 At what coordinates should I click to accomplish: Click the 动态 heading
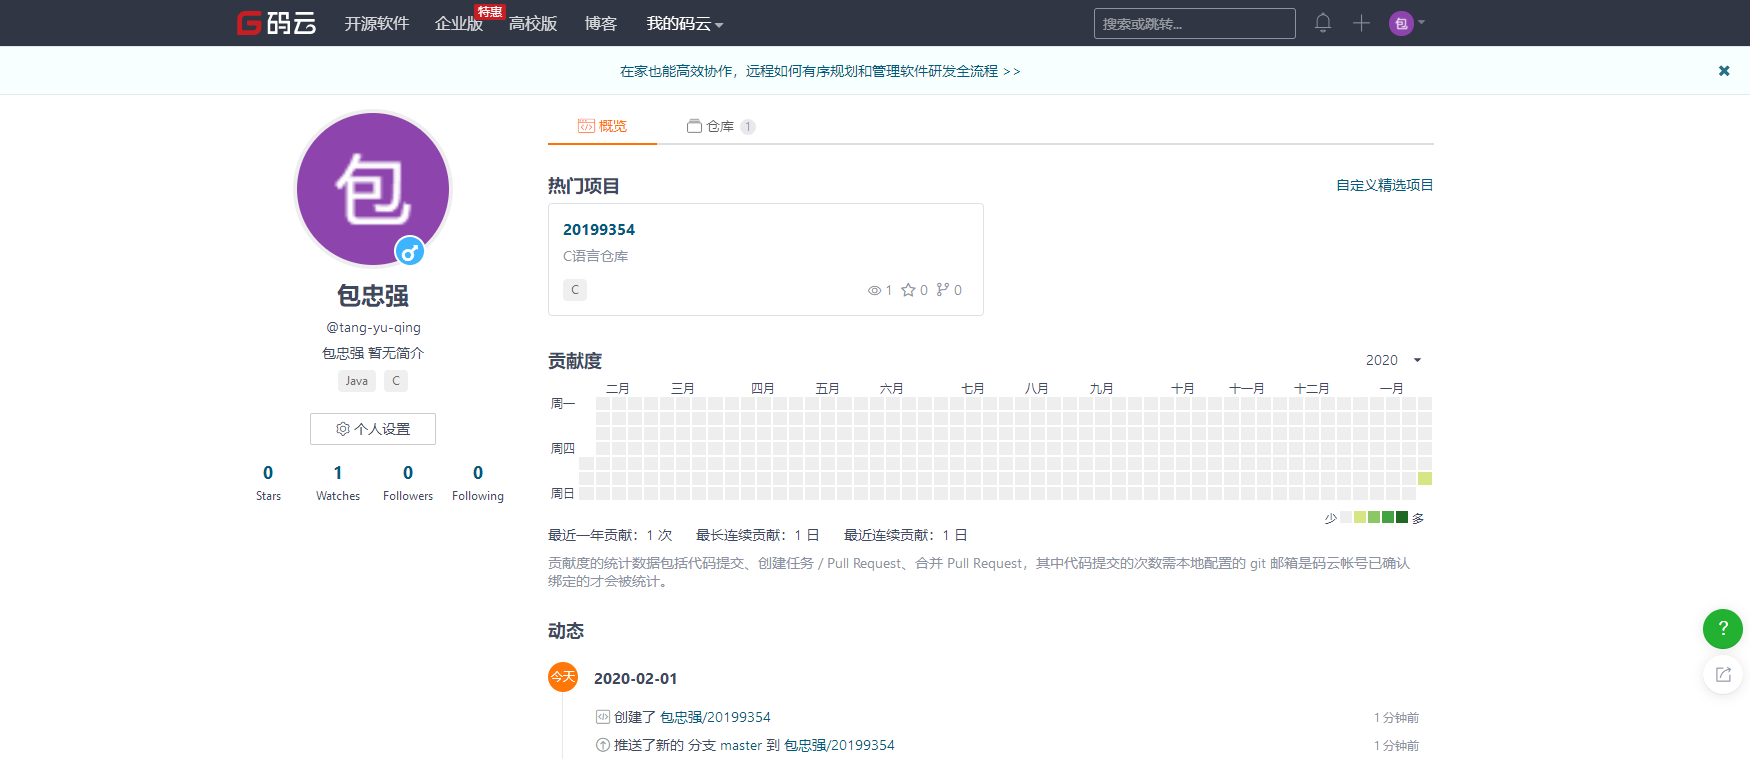click(566, 631)
